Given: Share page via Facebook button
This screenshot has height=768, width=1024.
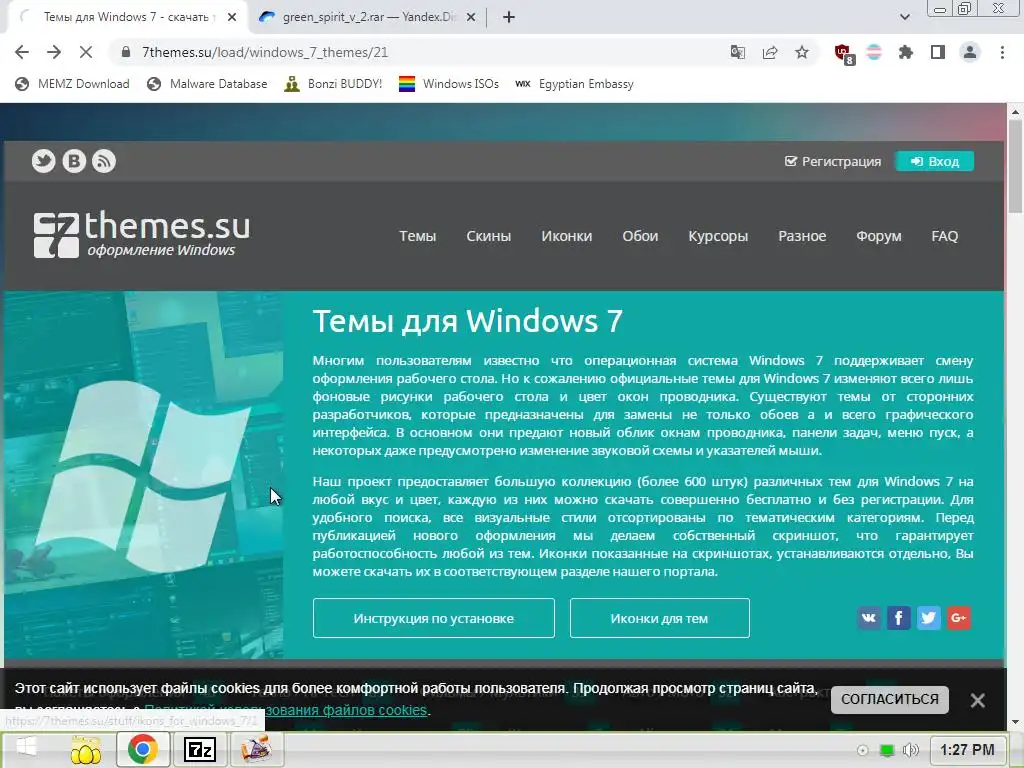Looking at the screenshot, I should point(899,618).
